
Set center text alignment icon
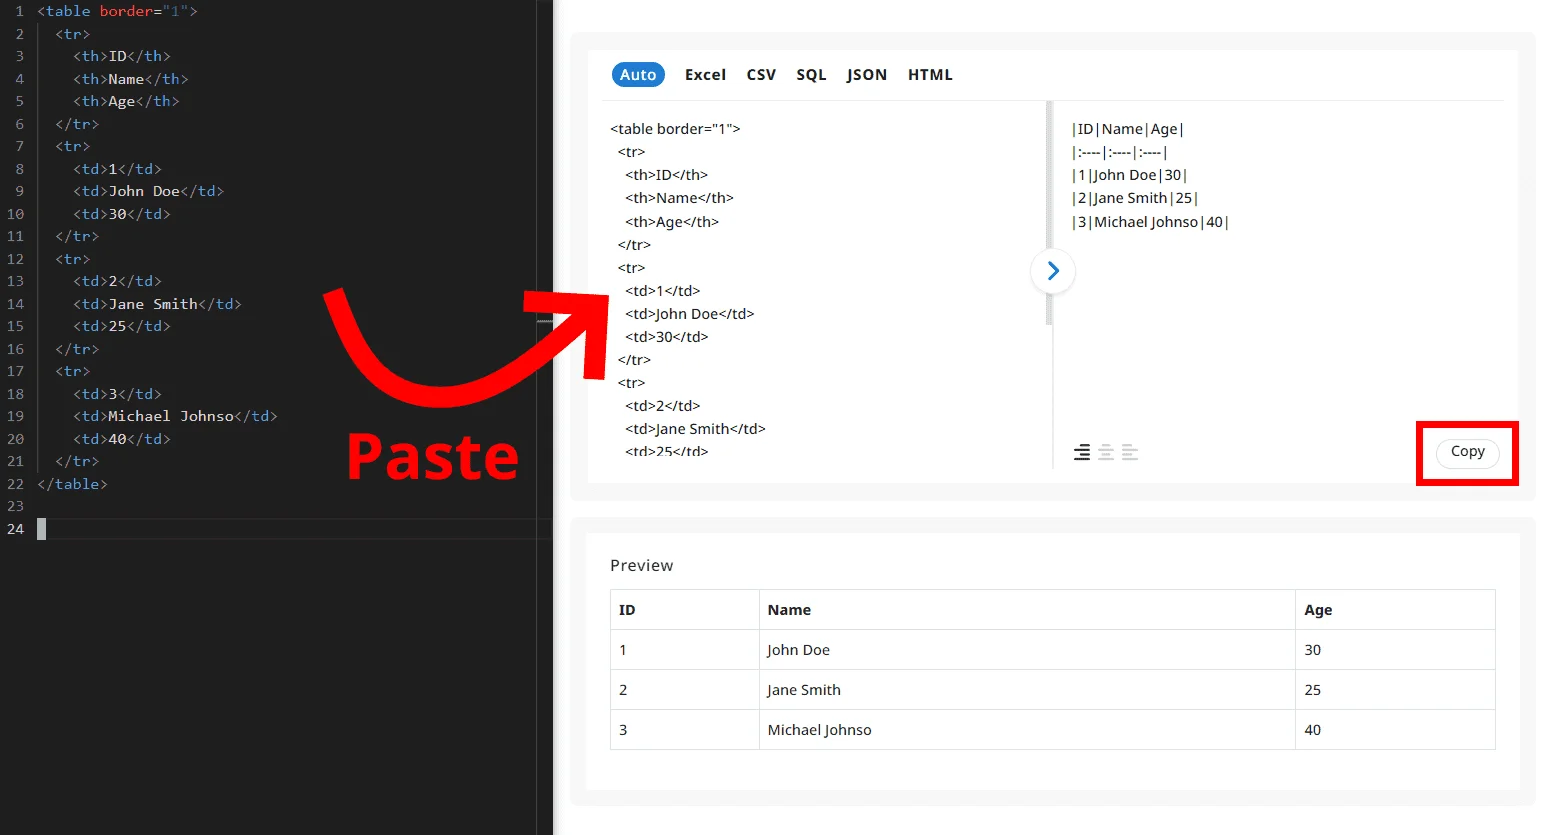click(1106, 453)
